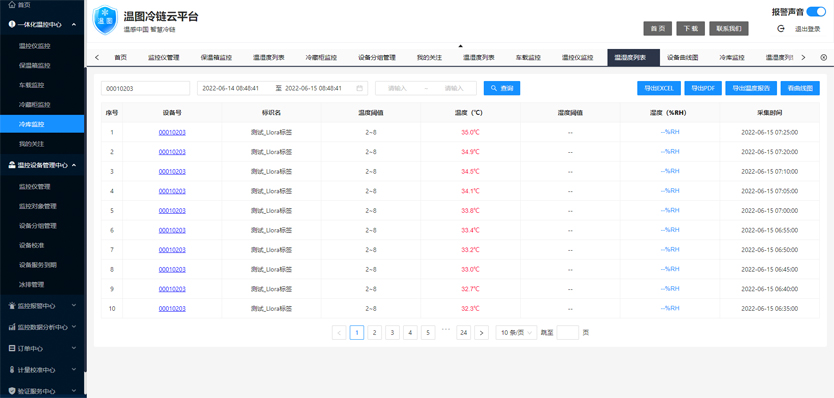Screen dimensions: 834x398
Task: Expand the 监控报警中心 sidebar section
Action: point(73,306)
